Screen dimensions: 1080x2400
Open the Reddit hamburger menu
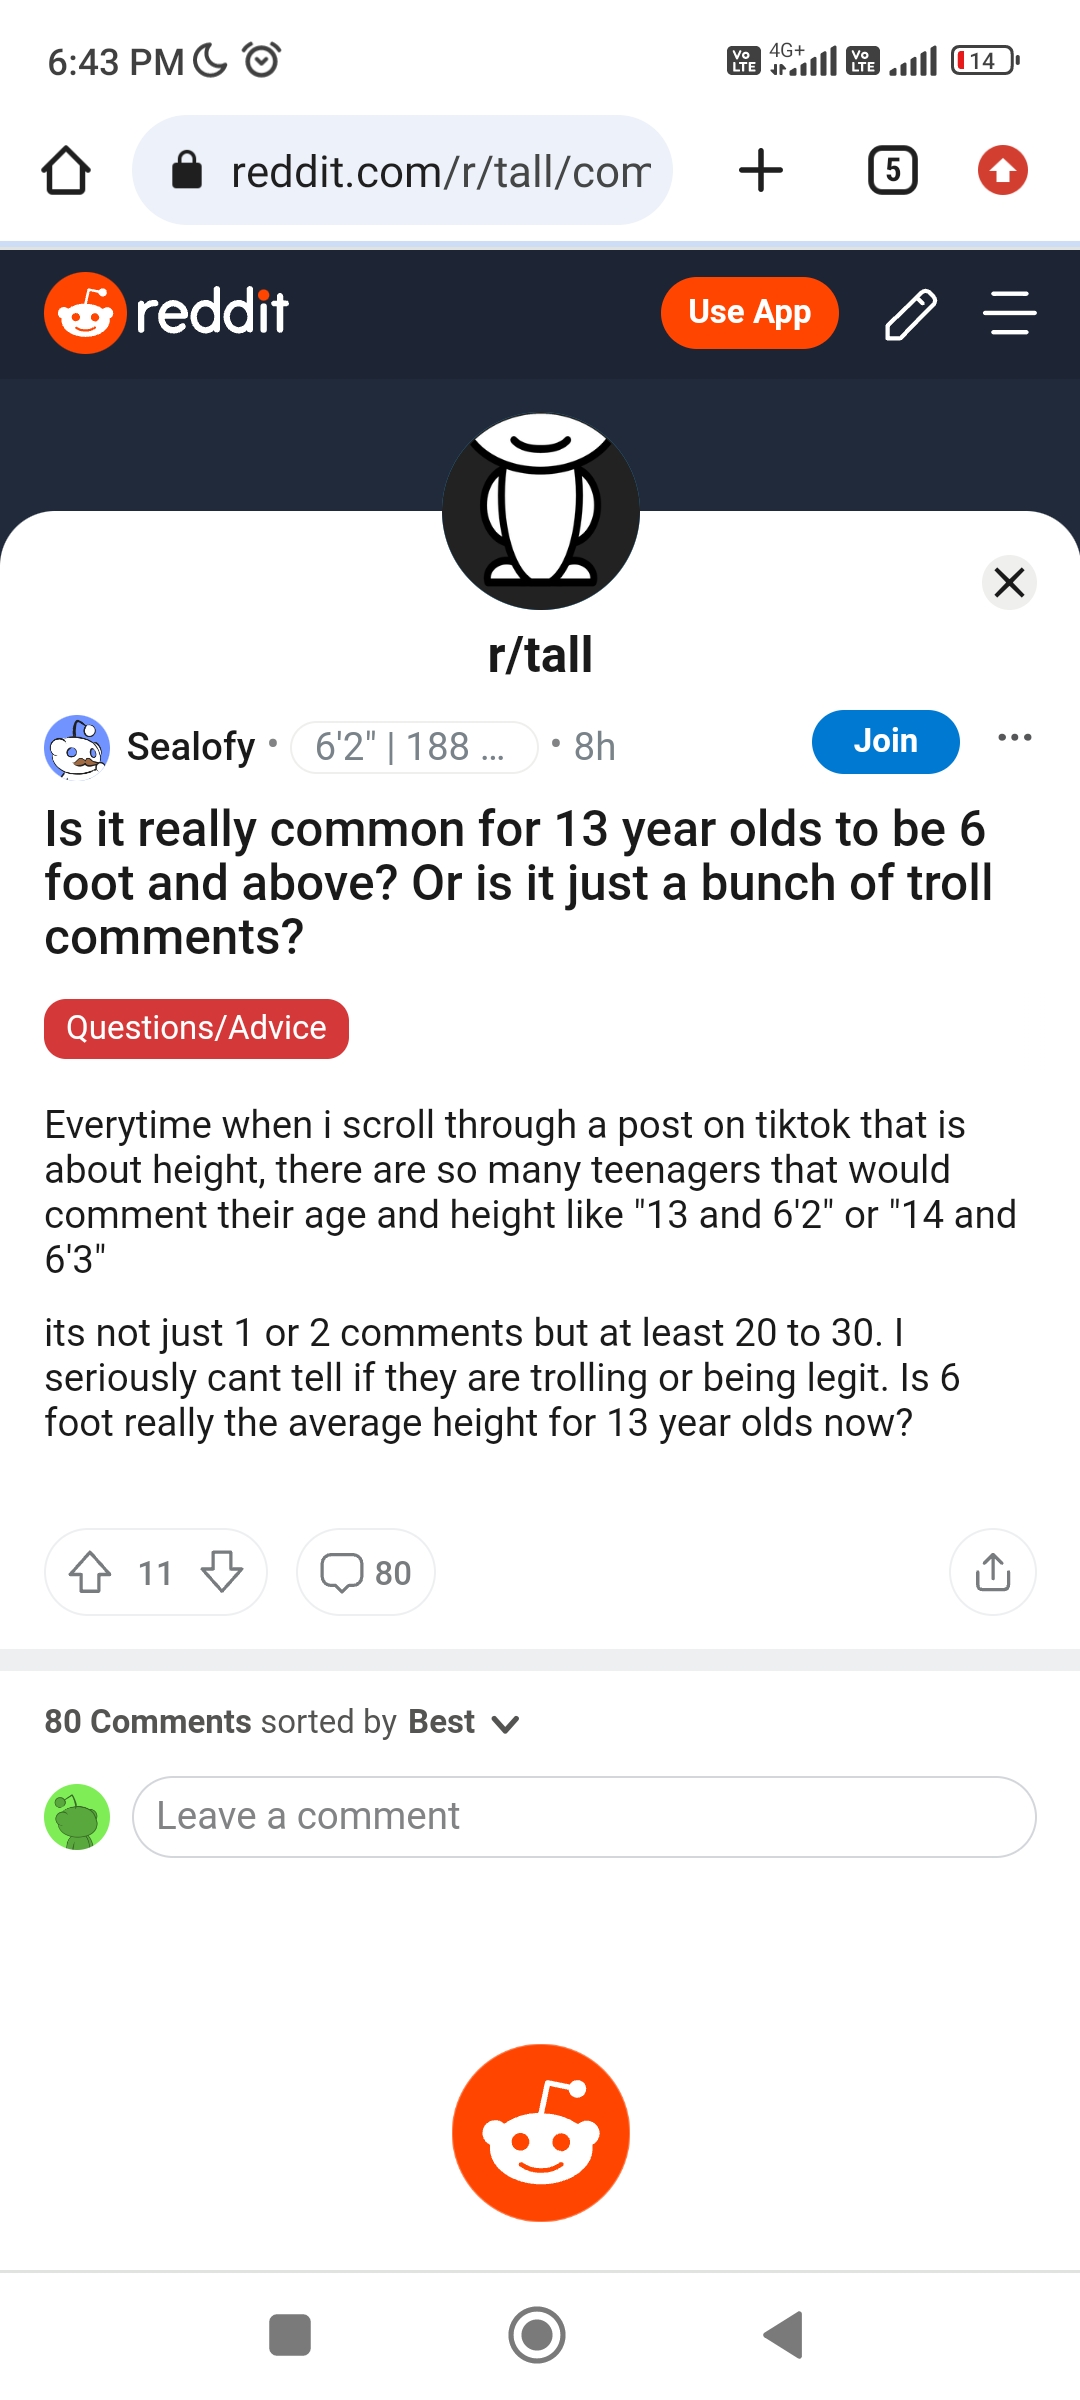(x=1009, y=313)
